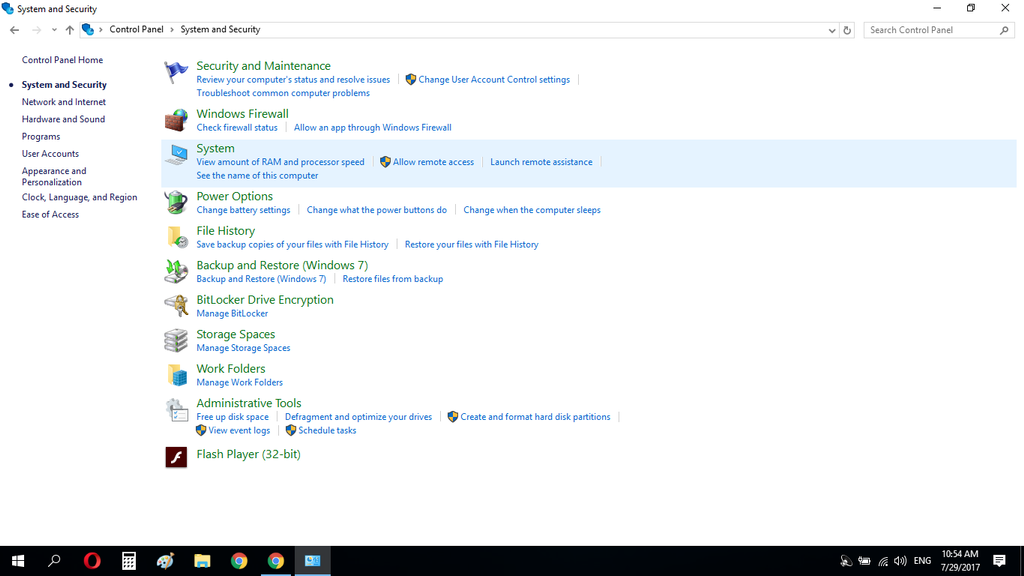Click the ENG language indicator
Image resolution: width=1024 pixels, height=576 pixels.
pyautogui.click(x=922, y=561)
